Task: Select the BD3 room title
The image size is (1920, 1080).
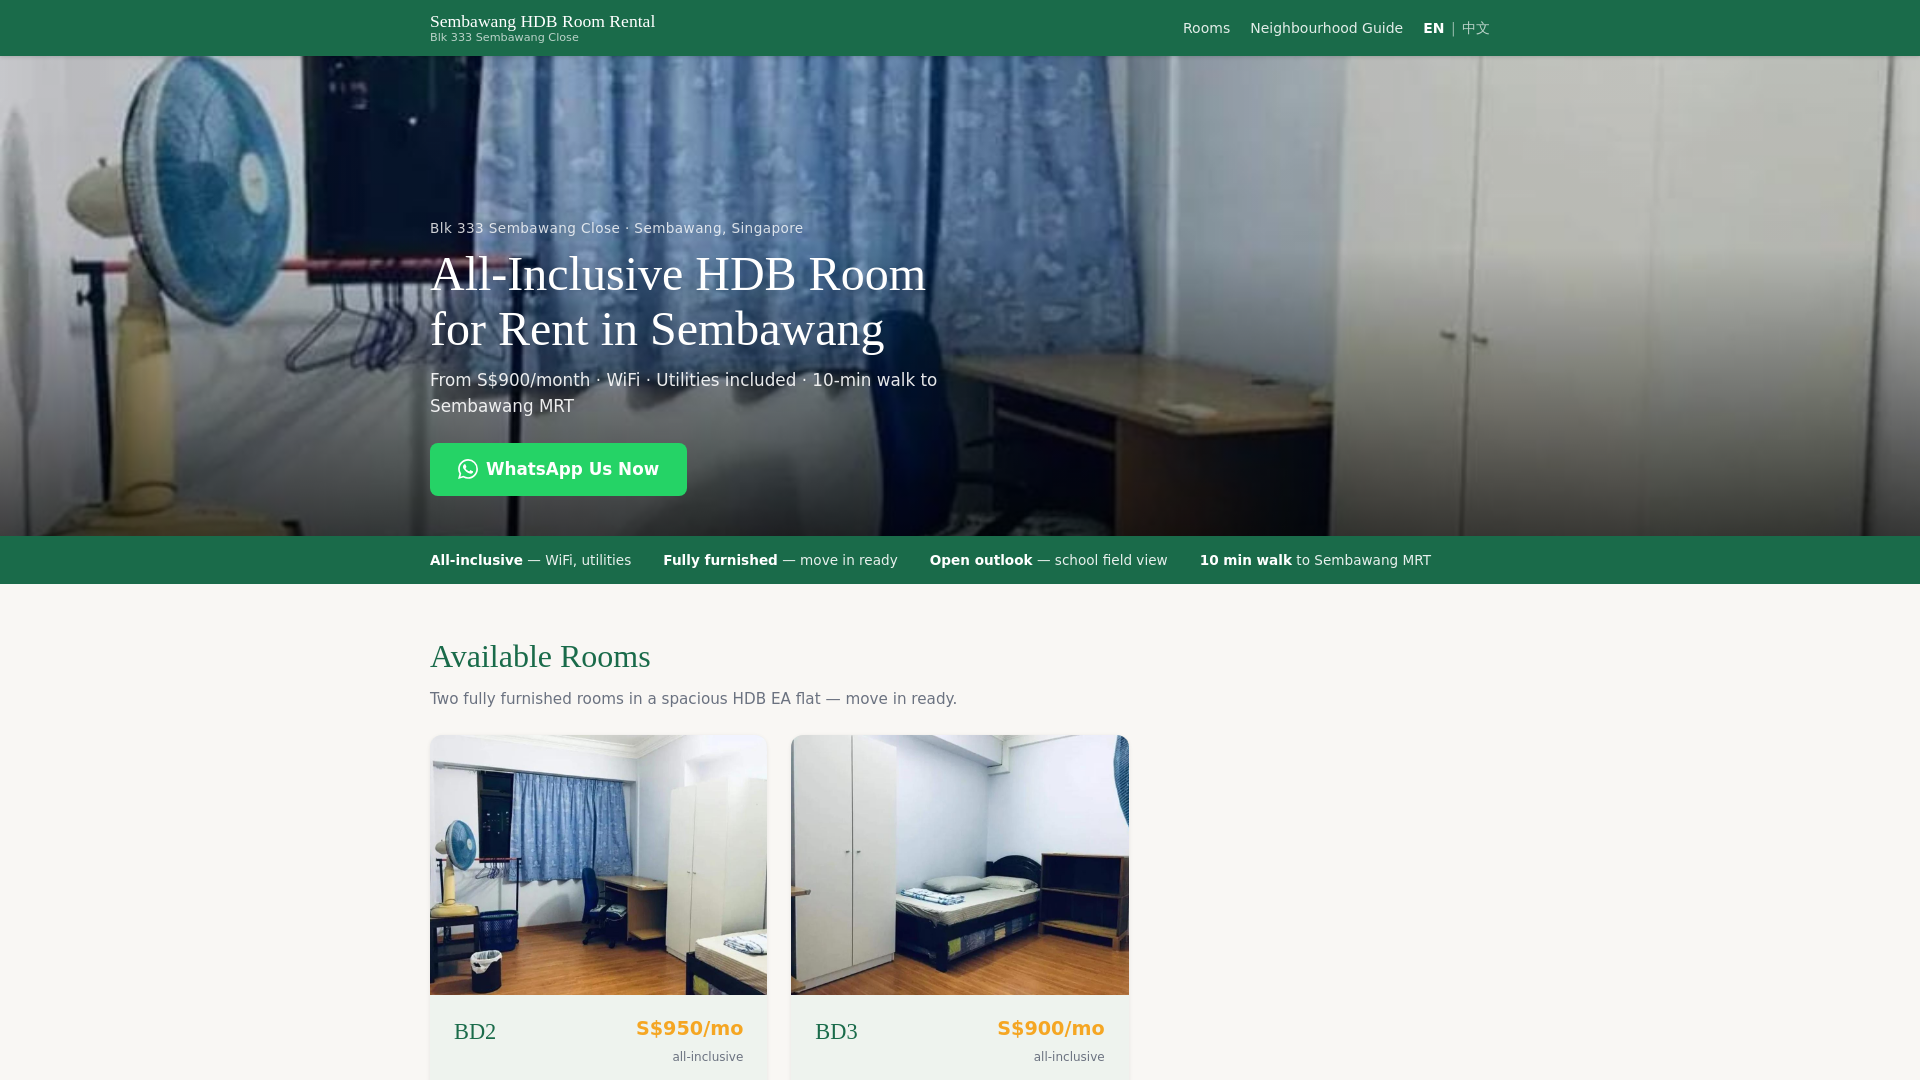Action: (x=836, y=1032)
